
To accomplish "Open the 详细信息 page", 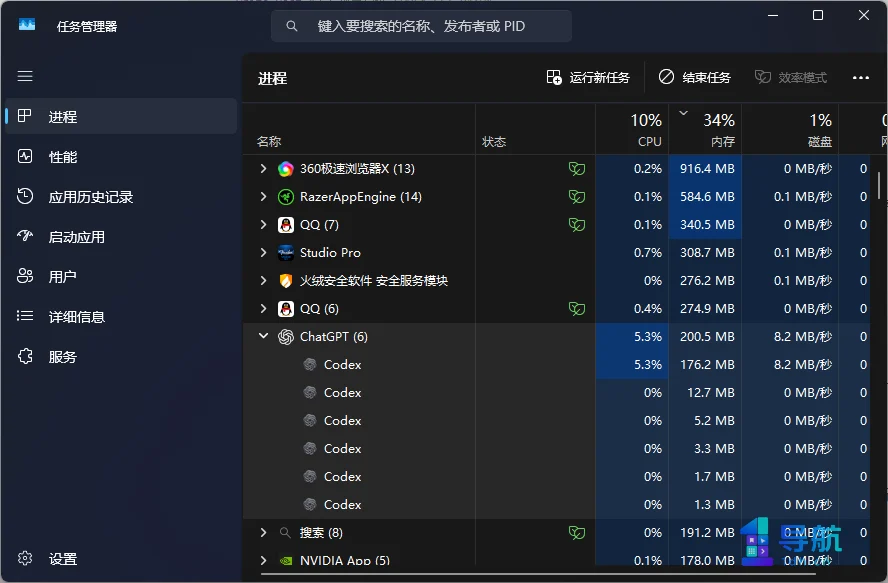I will tap(121, 316).
